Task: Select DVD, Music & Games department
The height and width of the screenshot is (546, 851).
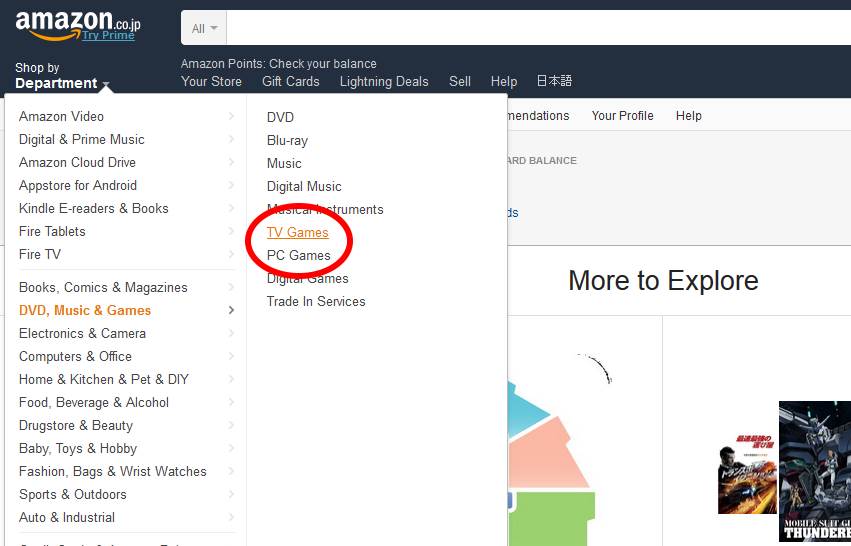Action: coord(85,310)
